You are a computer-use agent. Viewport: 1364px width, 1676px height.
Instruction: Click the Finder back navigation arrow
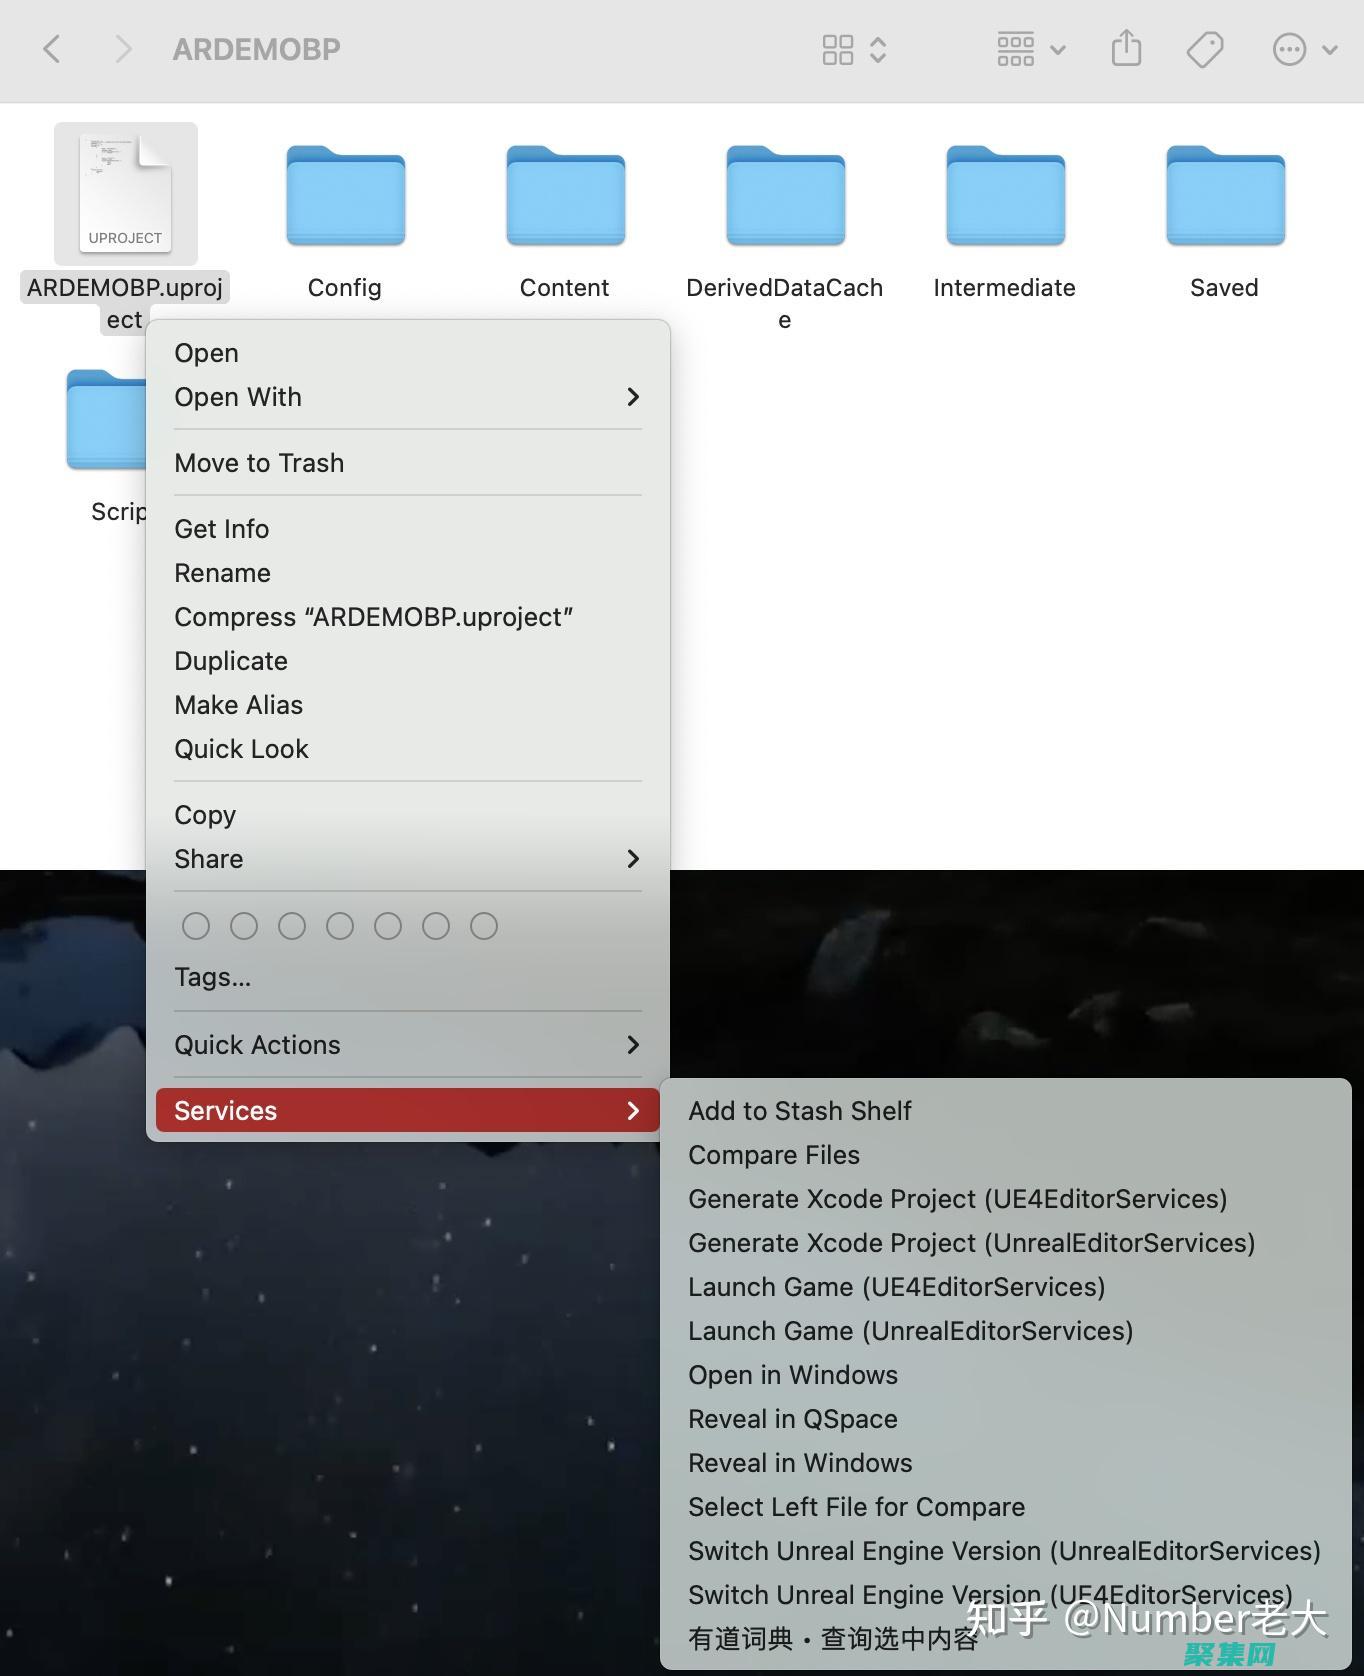[x=52, y=49]
